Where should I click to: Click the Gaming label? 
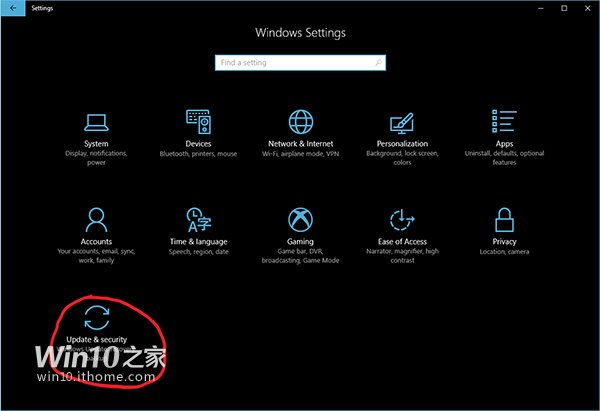coord(300,242)
